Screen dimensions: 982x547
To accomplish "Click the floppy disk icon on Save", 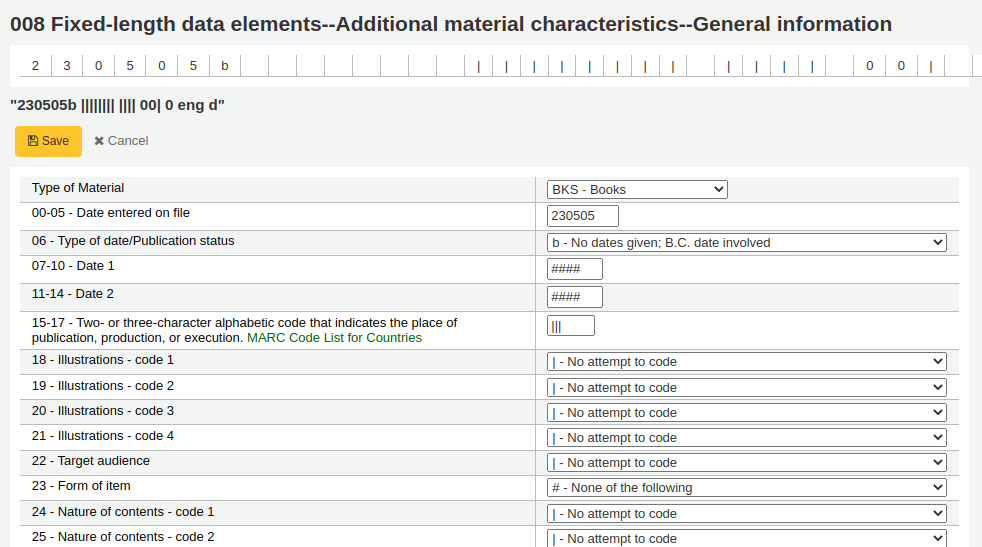I will pyautogui.click(x=33, y=141).
